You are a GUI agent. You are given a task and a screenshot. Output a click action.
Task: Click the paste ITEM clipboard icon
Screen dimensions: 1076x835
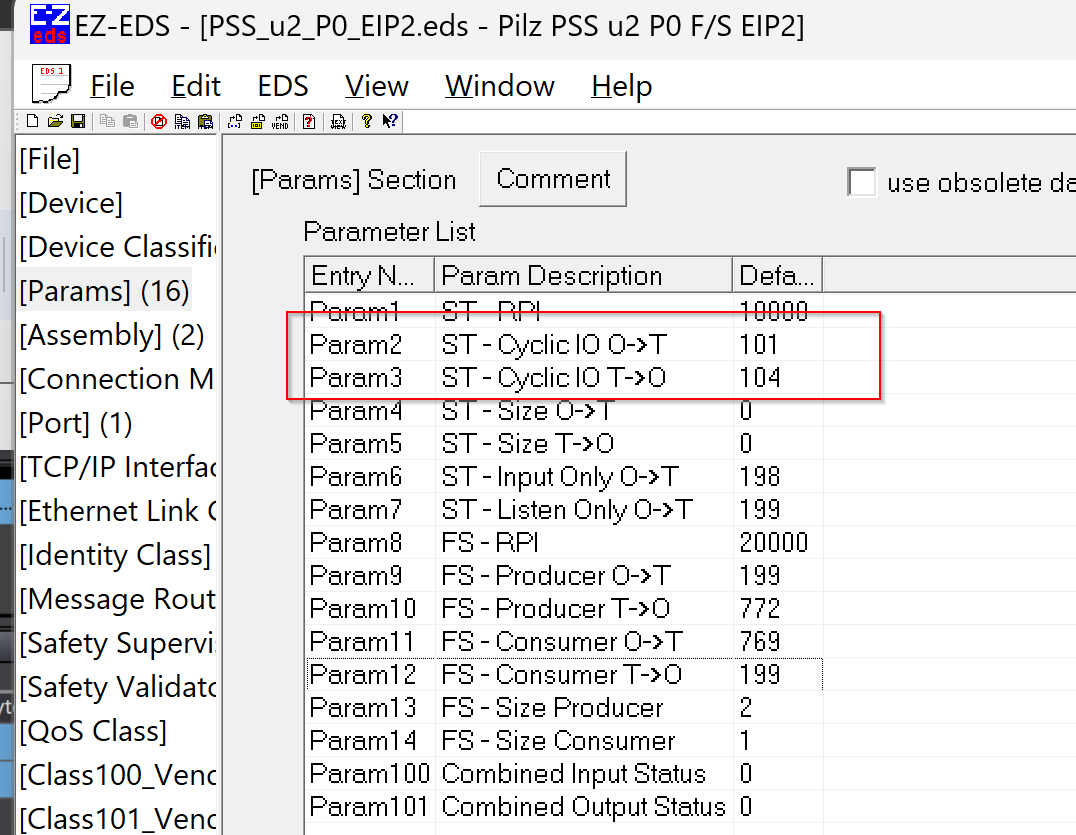[x=205, y=121]
